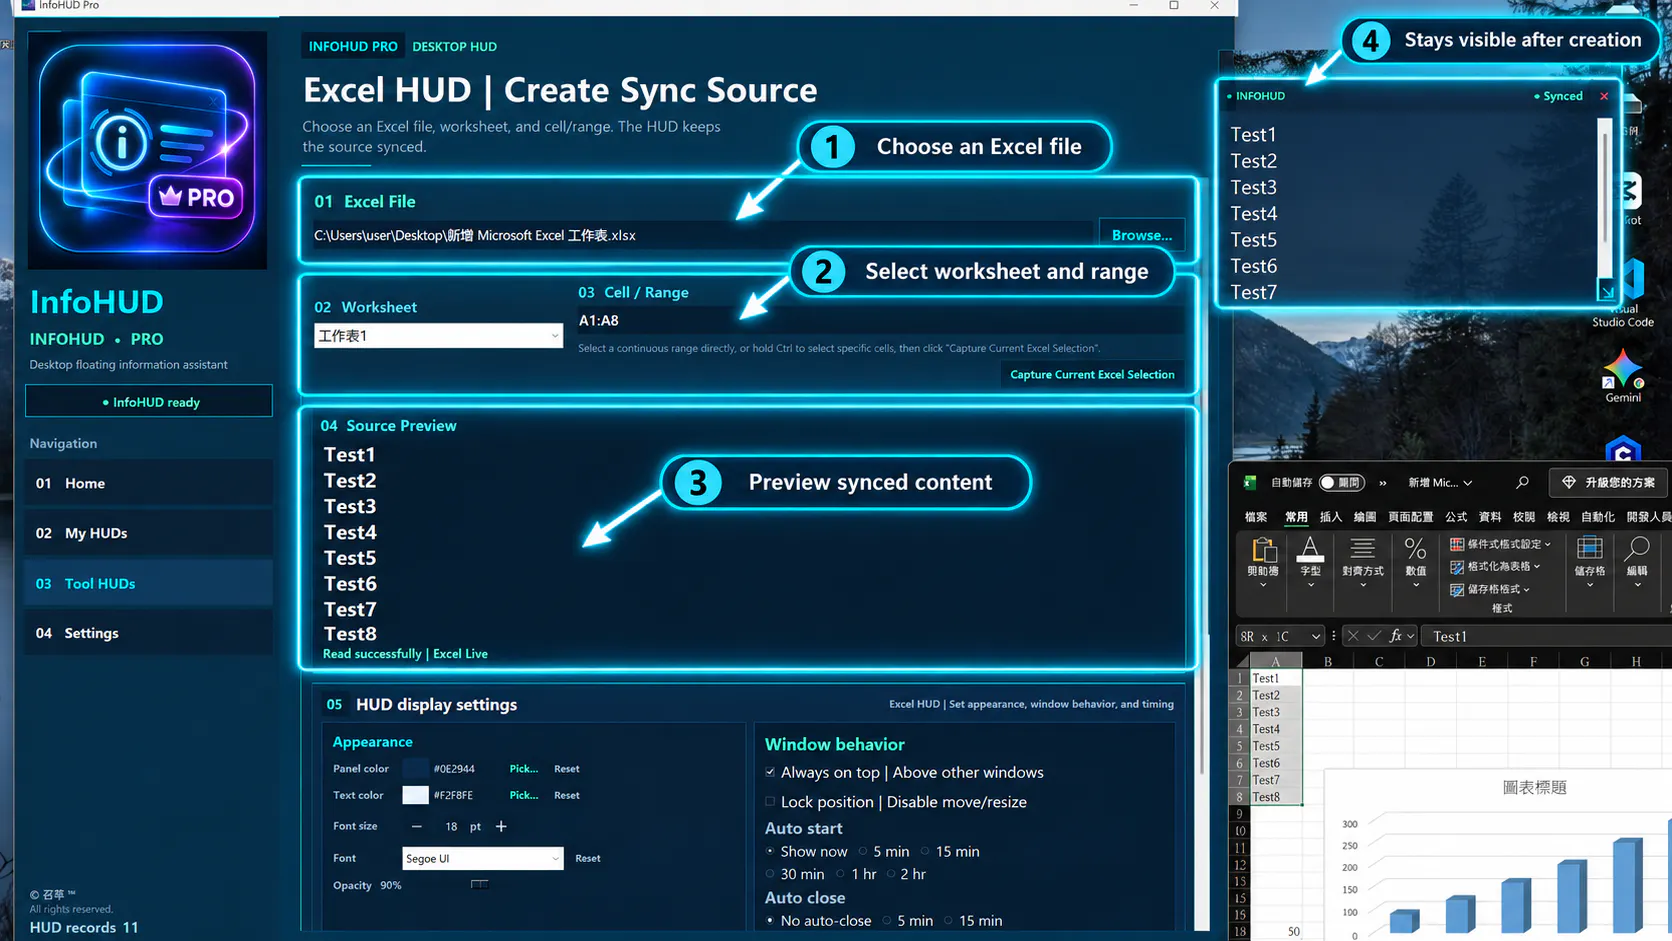Click the quick access overflow chevrons in Excel
This screenshot has width=1672, height=941.
1383,483
